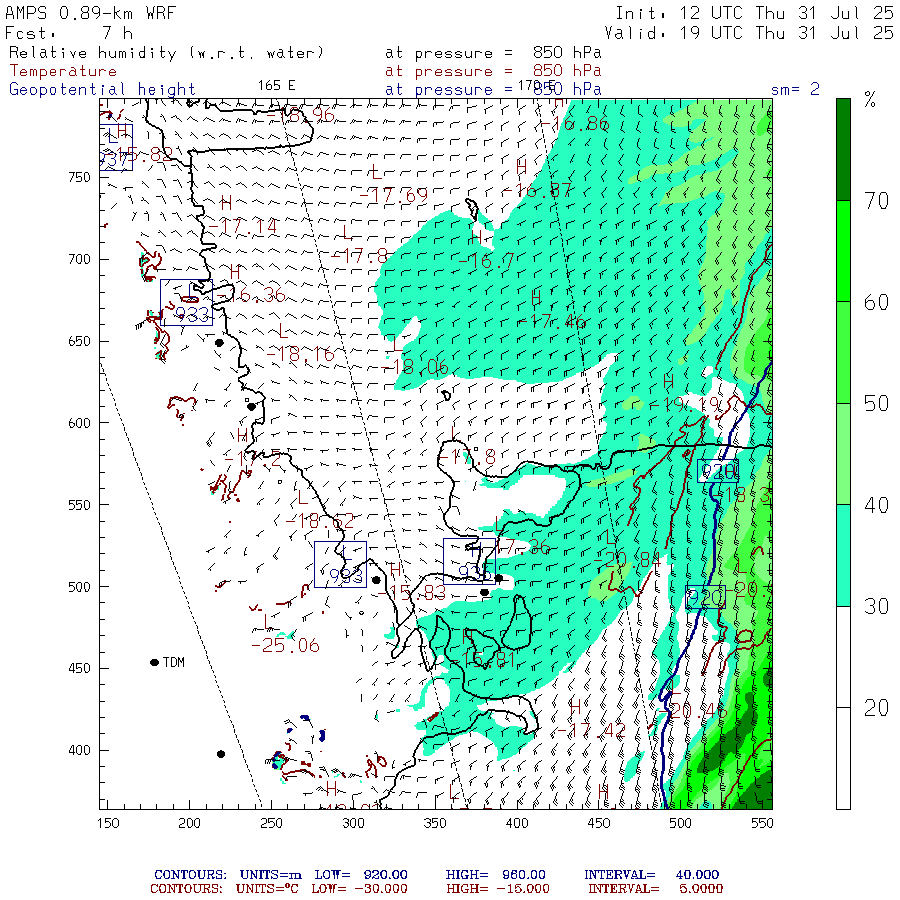Click the 'Fcst: 7 h' forecast hour label
Screen dimensions: 900x900
pyautogui.click(x=69, y=33)
